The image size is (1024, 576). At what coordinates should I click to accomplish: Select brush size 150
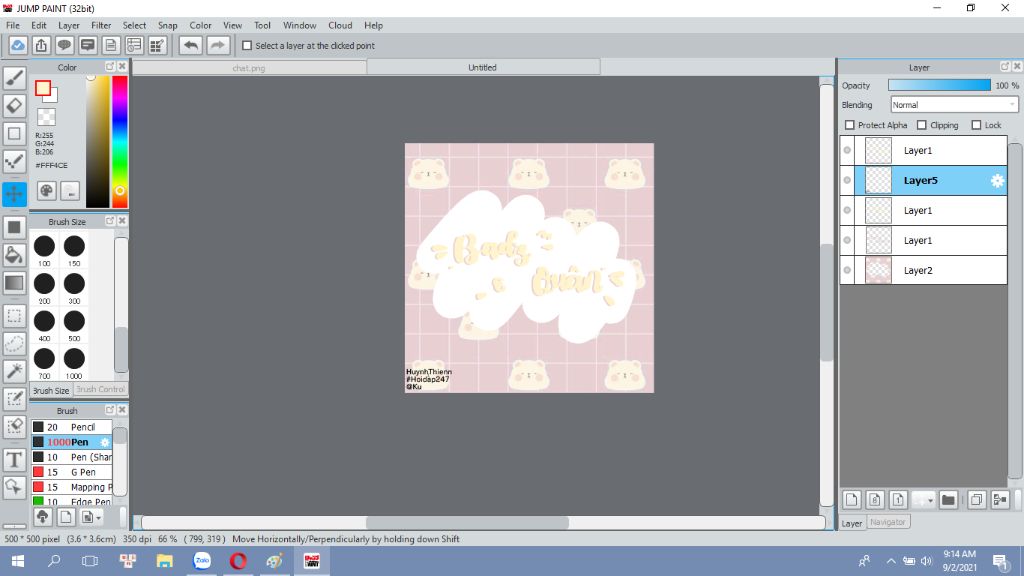(74, 251)
